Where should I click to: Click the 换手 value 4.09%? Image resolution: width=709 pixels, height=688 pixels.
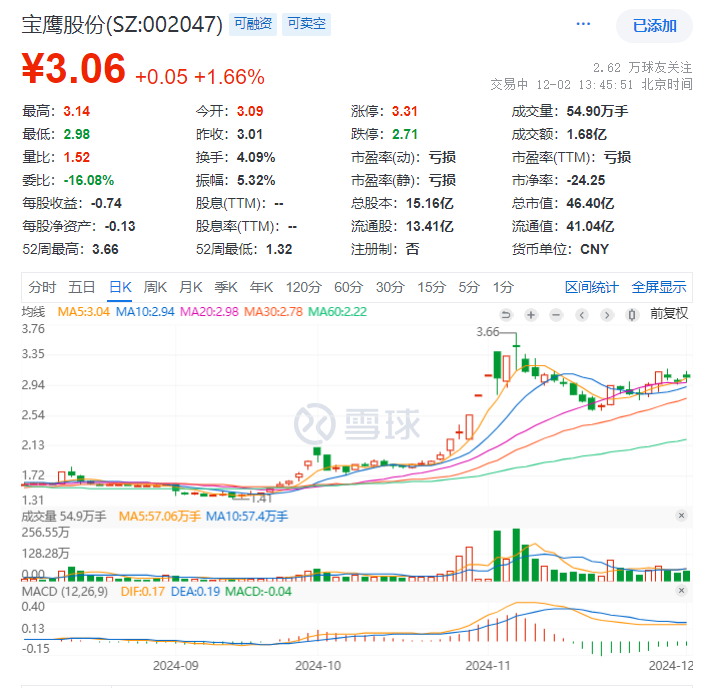tap(256, 157)
